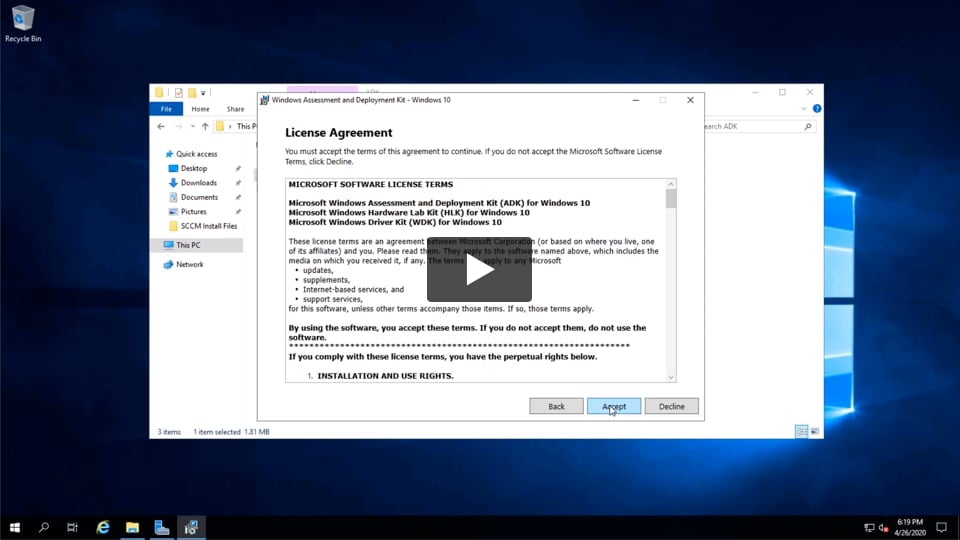Open the Recycle Bin desktop icon

[22, 22]
